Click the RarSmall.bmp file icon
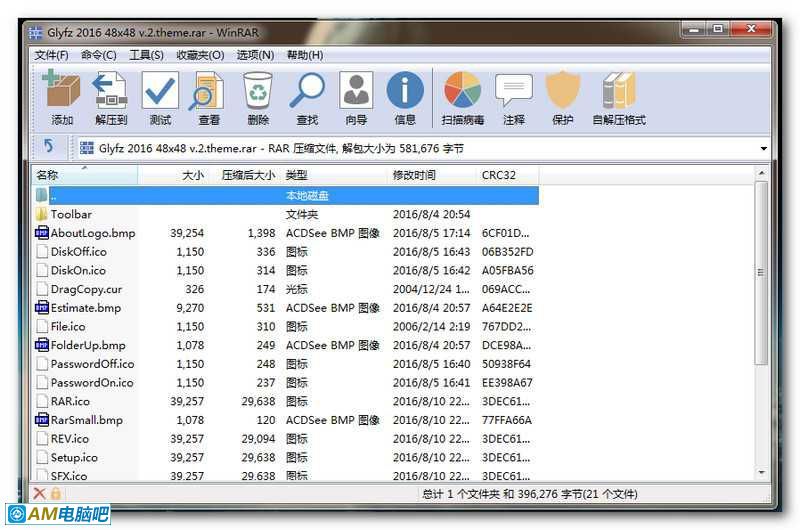800x530 pixels. 41,420
